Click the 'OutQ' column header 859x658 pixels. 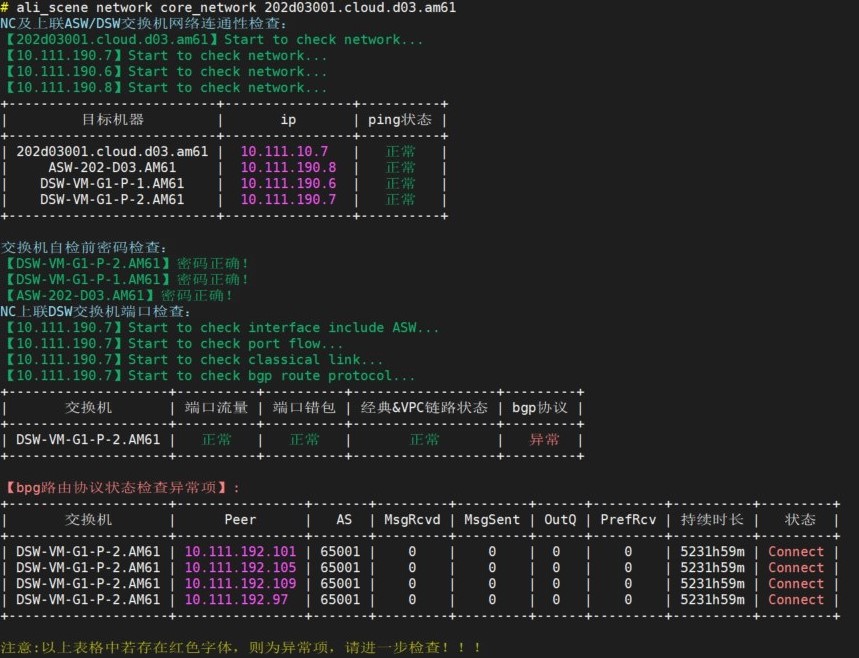pos(560,519)
